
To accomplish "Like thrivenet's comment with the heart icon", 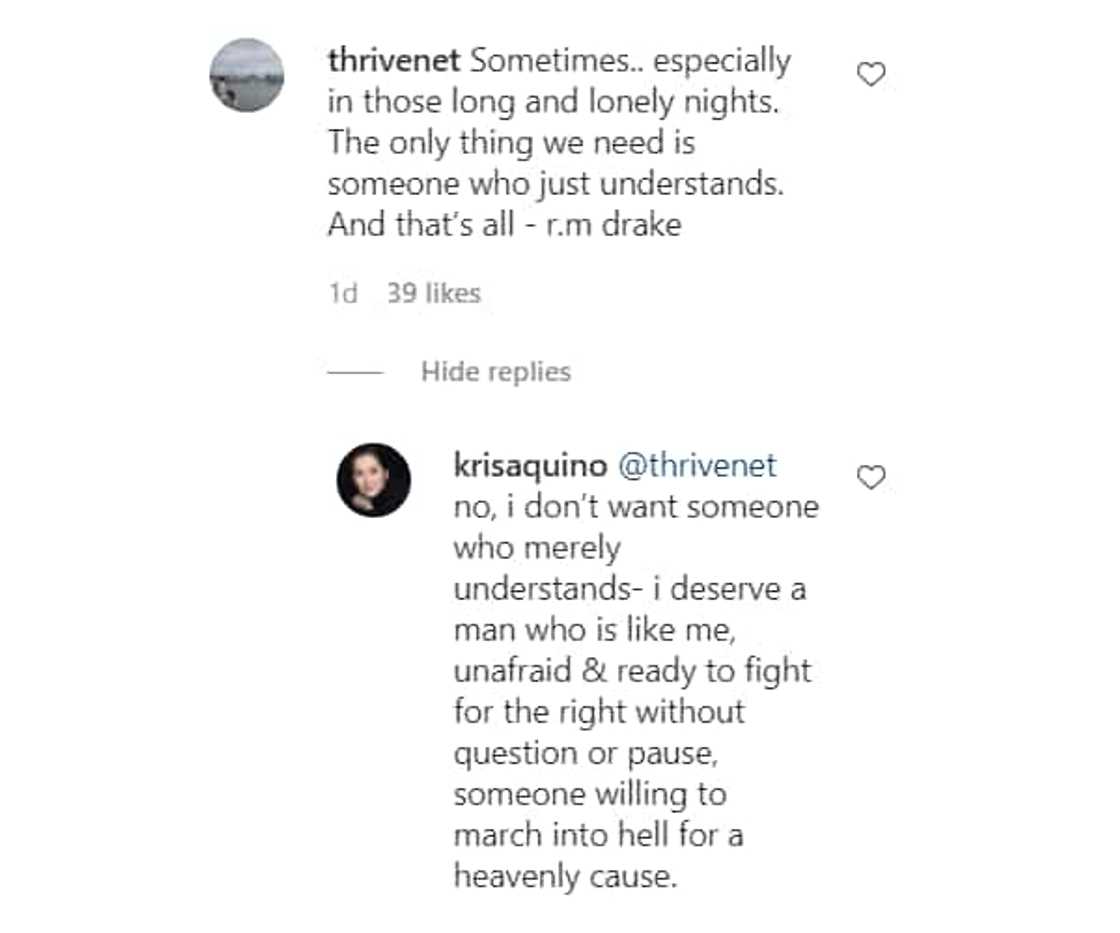I will pos(872,74).
